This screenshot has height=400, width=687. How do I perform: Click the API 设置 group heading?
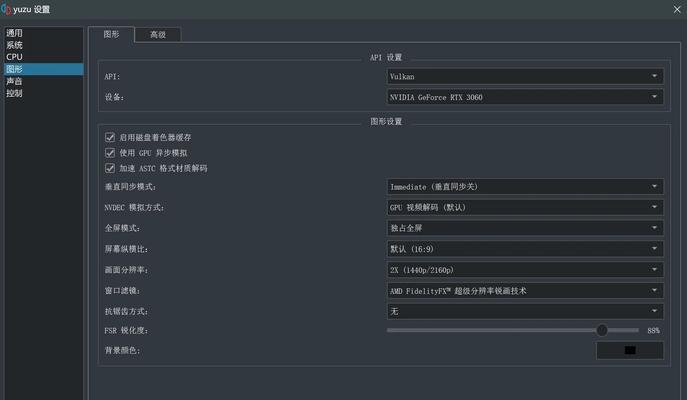(386, 57)
